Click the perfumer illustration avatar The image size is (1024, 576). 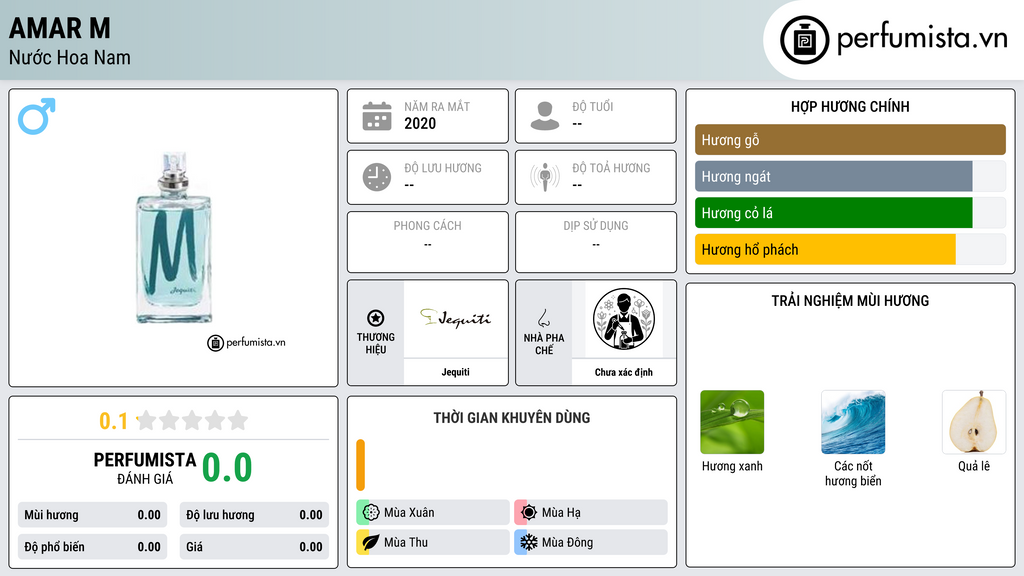pyautogui.click(x=624, y=319)
